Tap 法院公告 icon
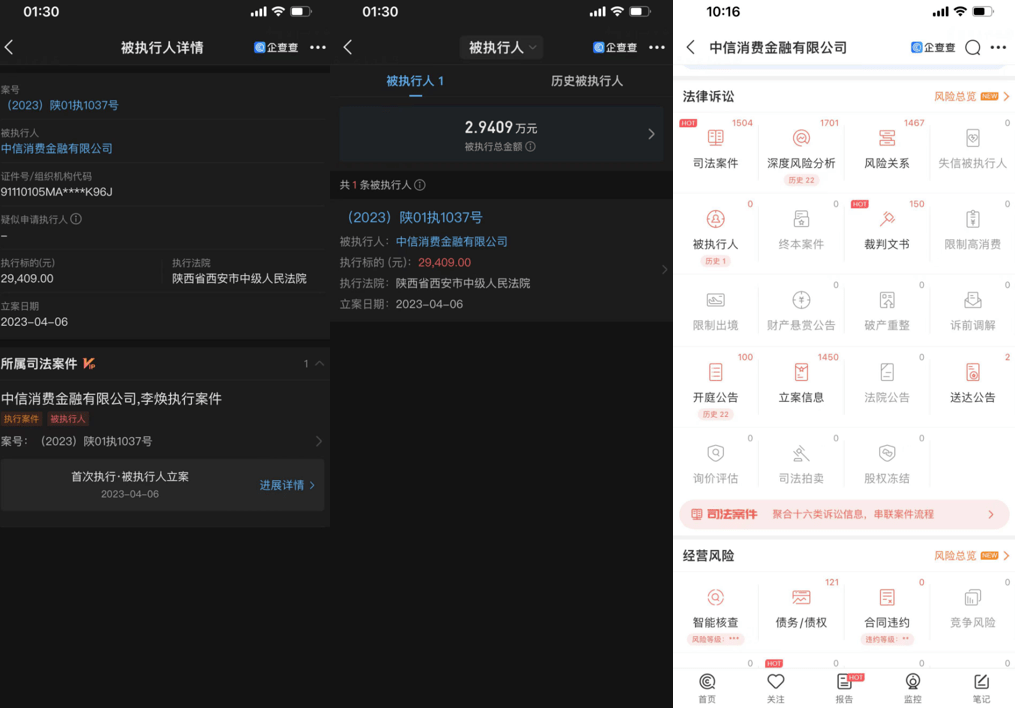Screen dimensions: 1015x708 [x=887, y=372]
